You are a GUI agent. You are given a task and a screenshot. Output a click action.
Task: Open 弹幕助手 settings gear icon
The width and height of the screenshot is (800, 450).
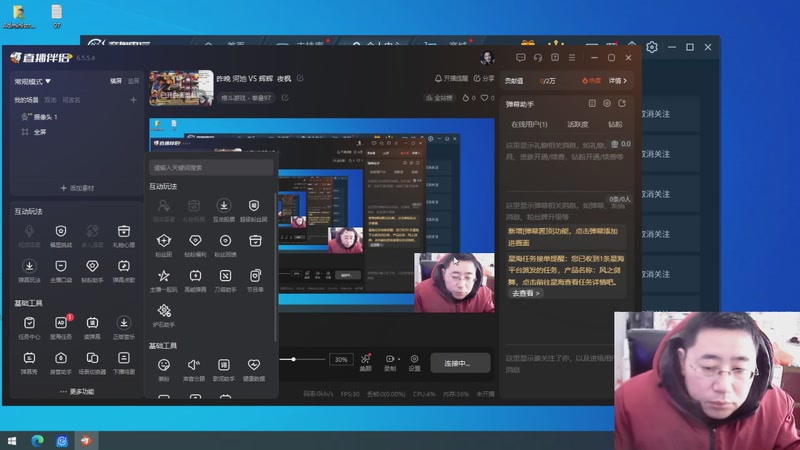607,104
